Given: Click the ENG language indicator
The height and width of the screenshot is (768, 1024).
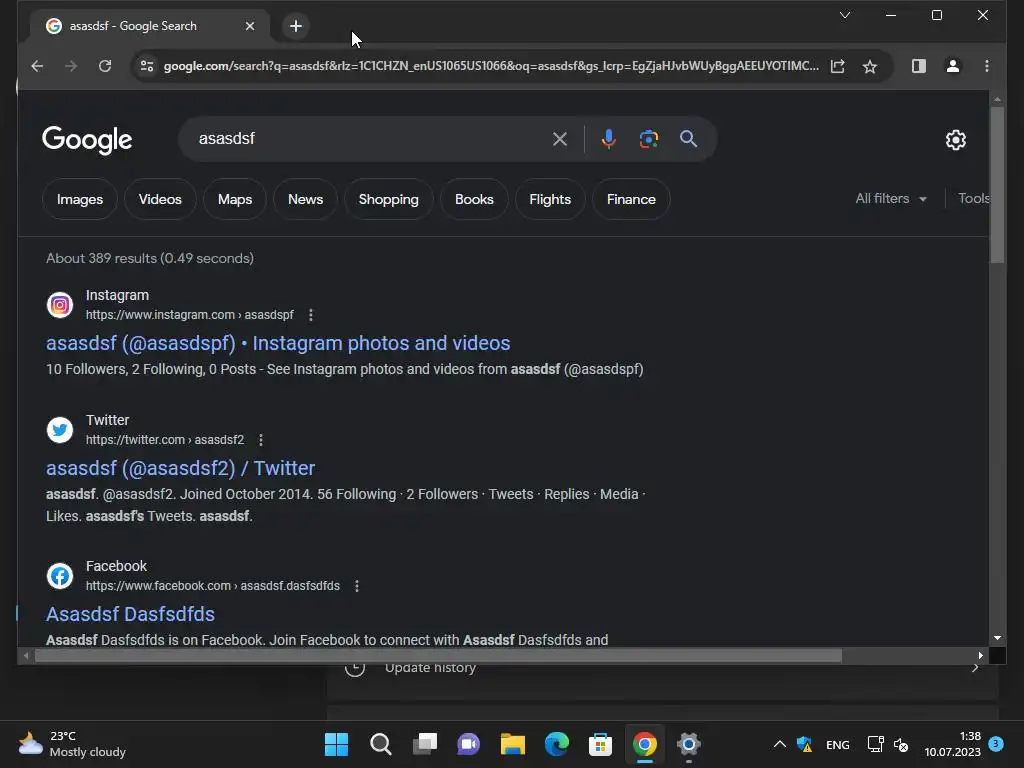Looking at the screenshot, I should coord(837,744).
